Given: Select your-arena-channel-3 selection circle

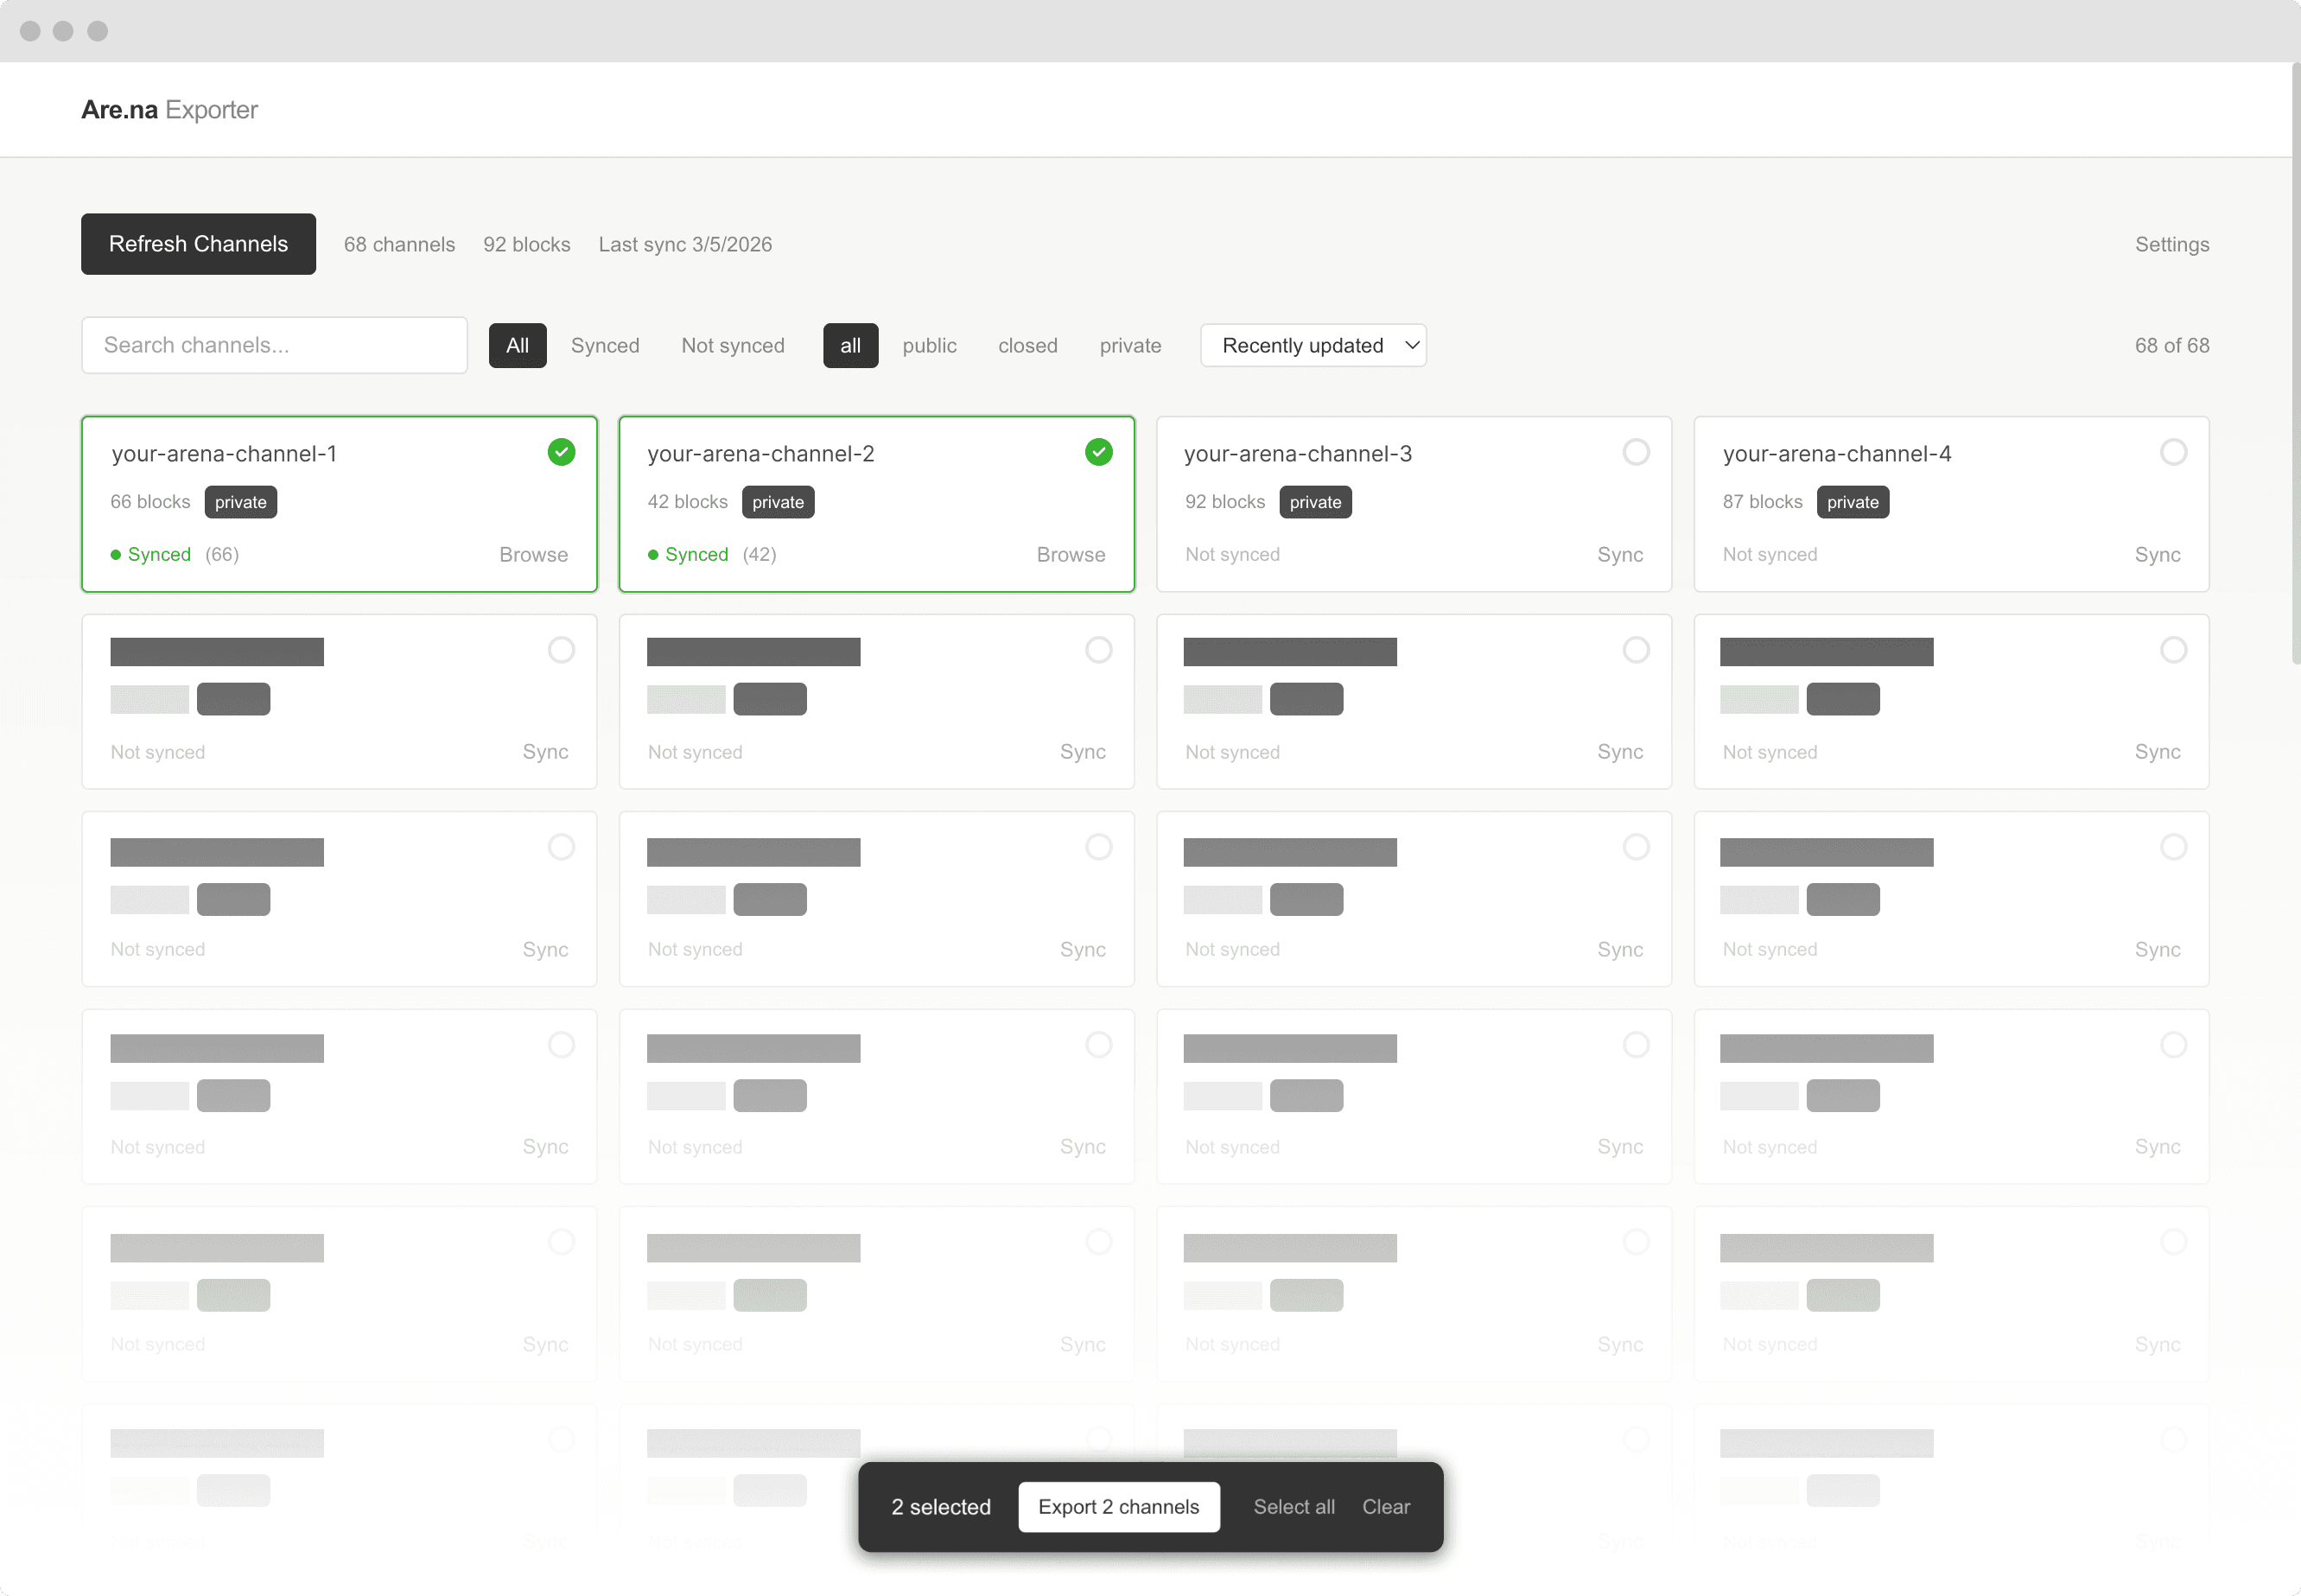Looking at the screenshot, I should pos(1636,451).
